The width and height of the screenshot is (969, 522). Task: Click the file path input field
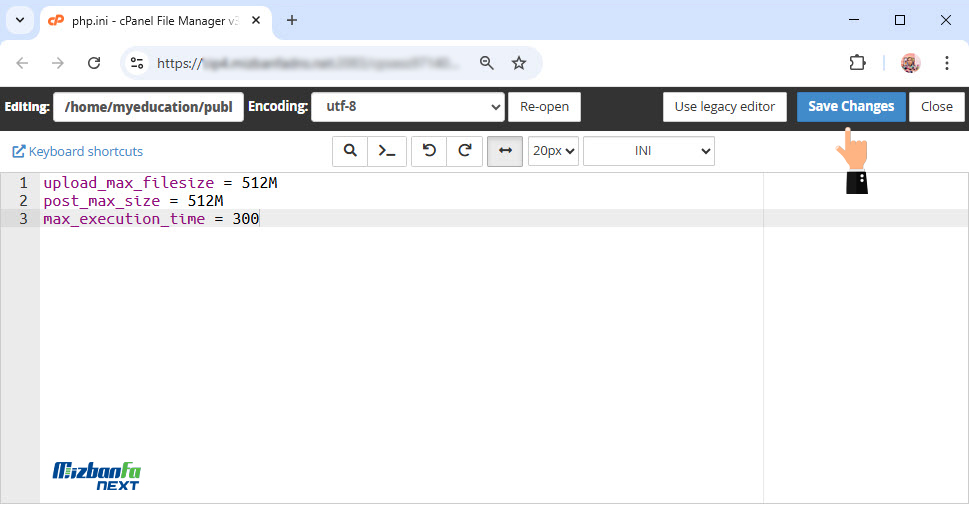pos(148,107)
